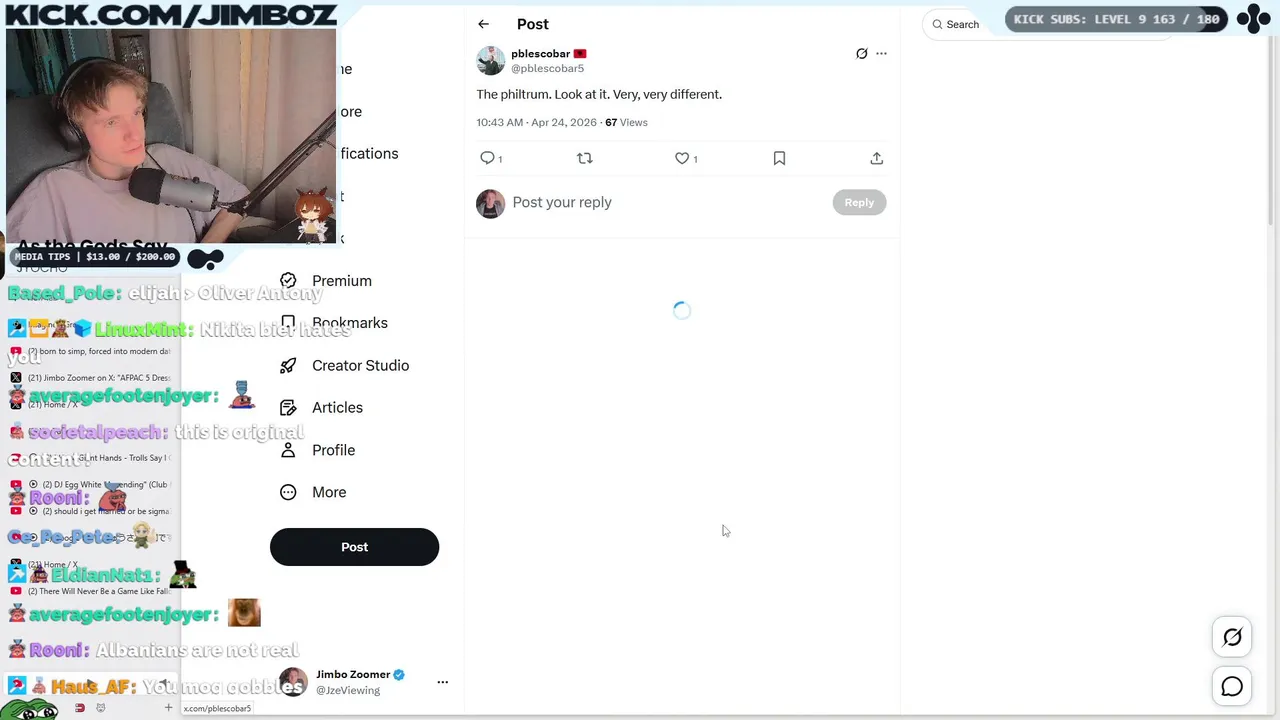Open Grok icon next to post menu
Viewport: 1280px width, 720px height.
[861, 54]
